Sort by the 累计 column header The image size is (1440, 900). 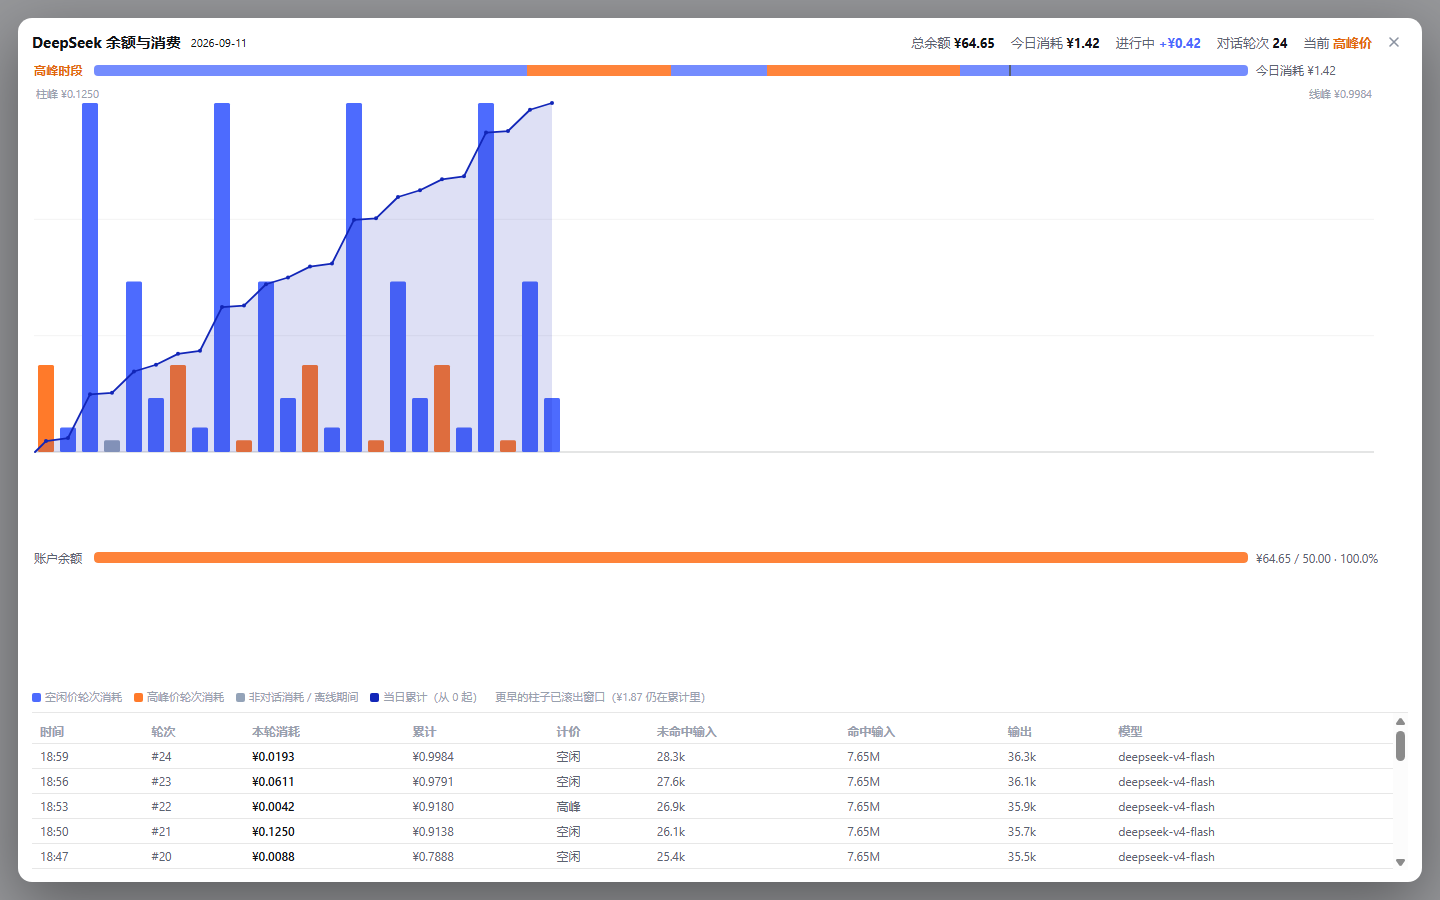[x=424, y=732]
